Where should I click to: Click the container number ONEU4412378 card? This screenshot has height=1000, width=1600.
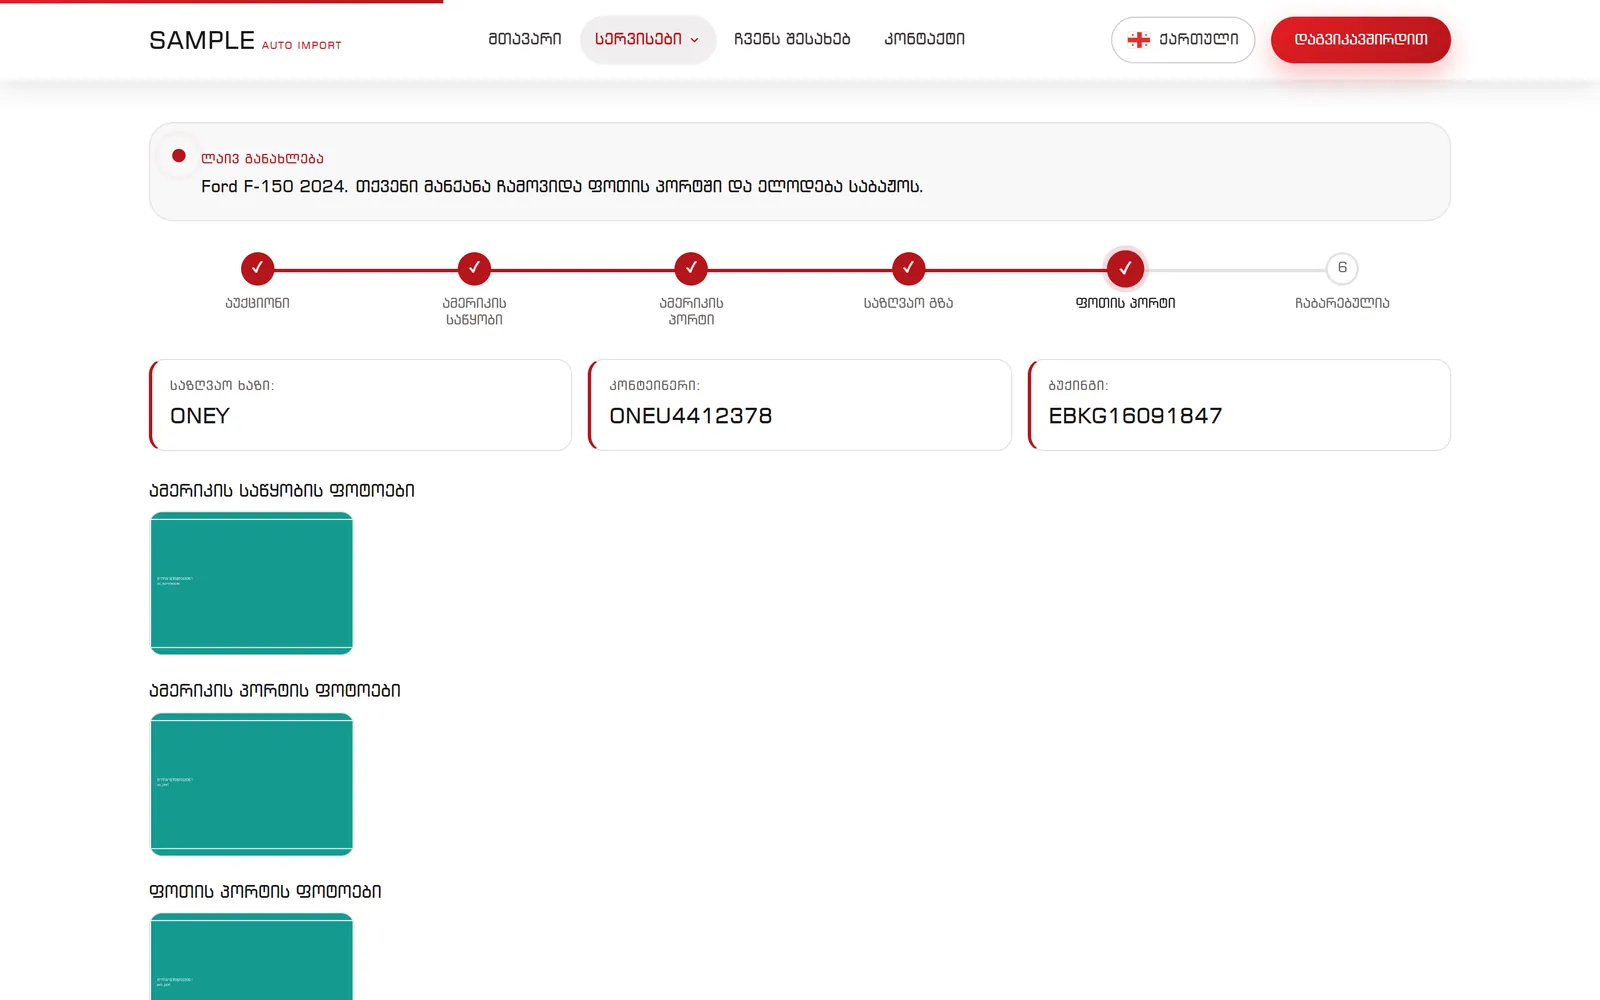(800, 405)
